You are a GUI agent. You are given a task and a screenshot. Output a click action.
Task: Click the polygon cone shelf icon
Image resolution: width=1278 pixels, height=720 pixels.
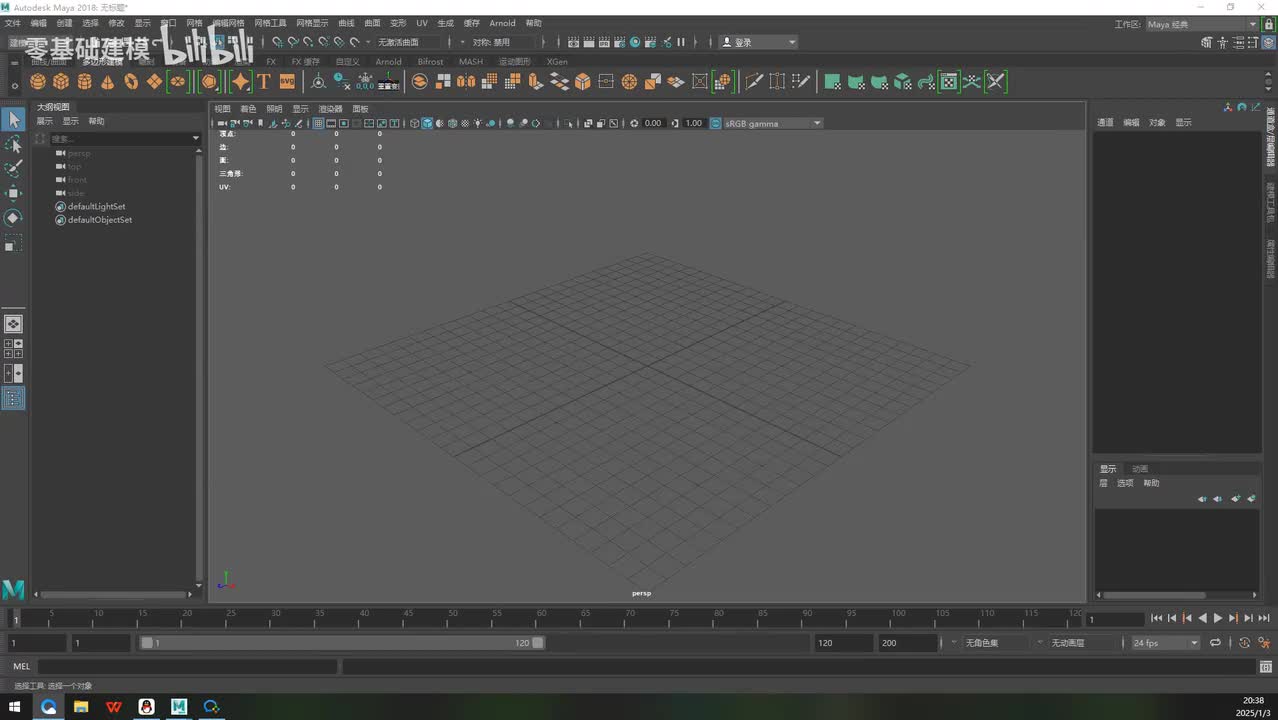[x=108, y=82]
